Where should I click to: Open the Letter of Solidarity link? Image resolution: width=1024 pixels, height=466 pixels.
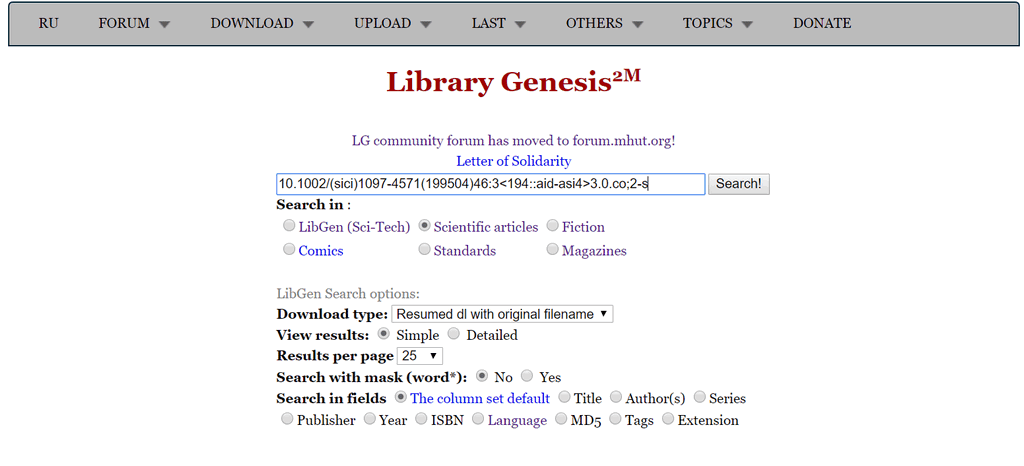513,161
